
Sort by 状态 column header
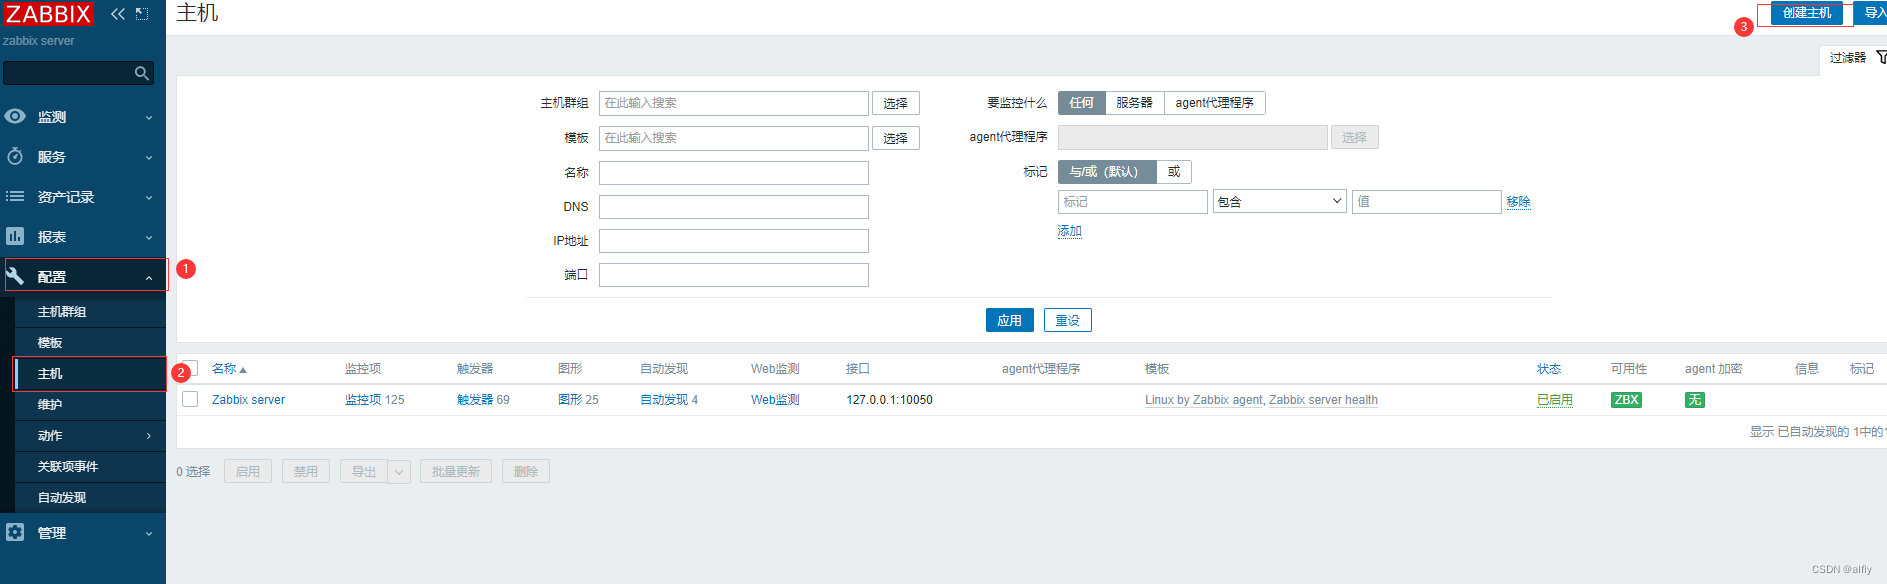pyautogui.click(x=1549, y=369)
